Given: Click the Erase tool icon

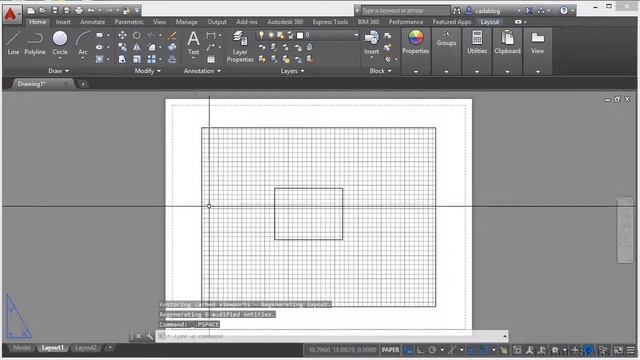Looking at the screenshot, I should pos(172,36).
